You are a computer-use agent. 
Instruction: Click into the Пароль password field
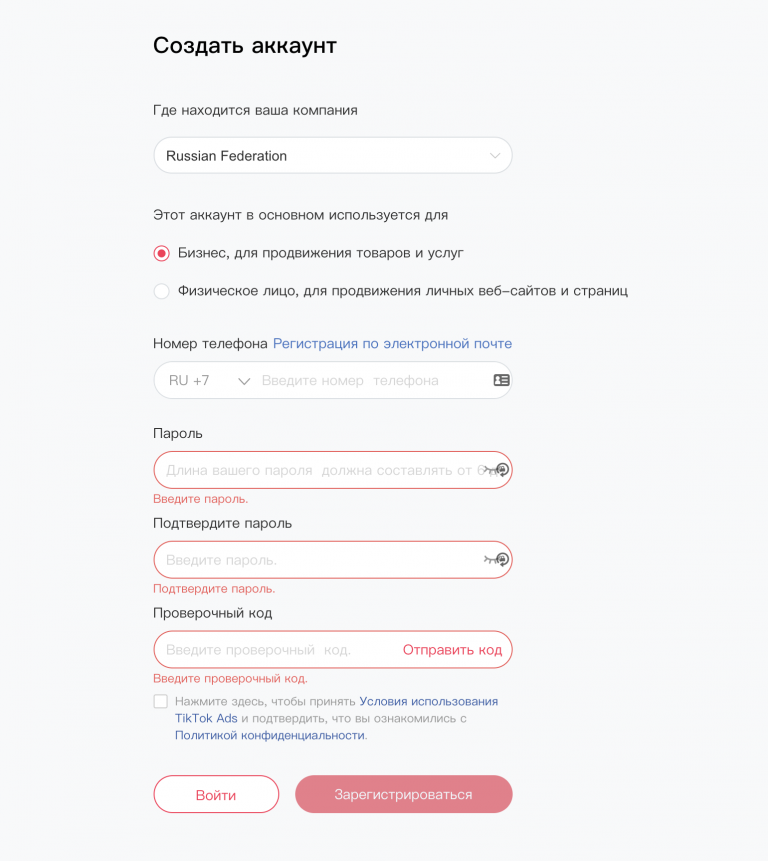tap(315, 470)
